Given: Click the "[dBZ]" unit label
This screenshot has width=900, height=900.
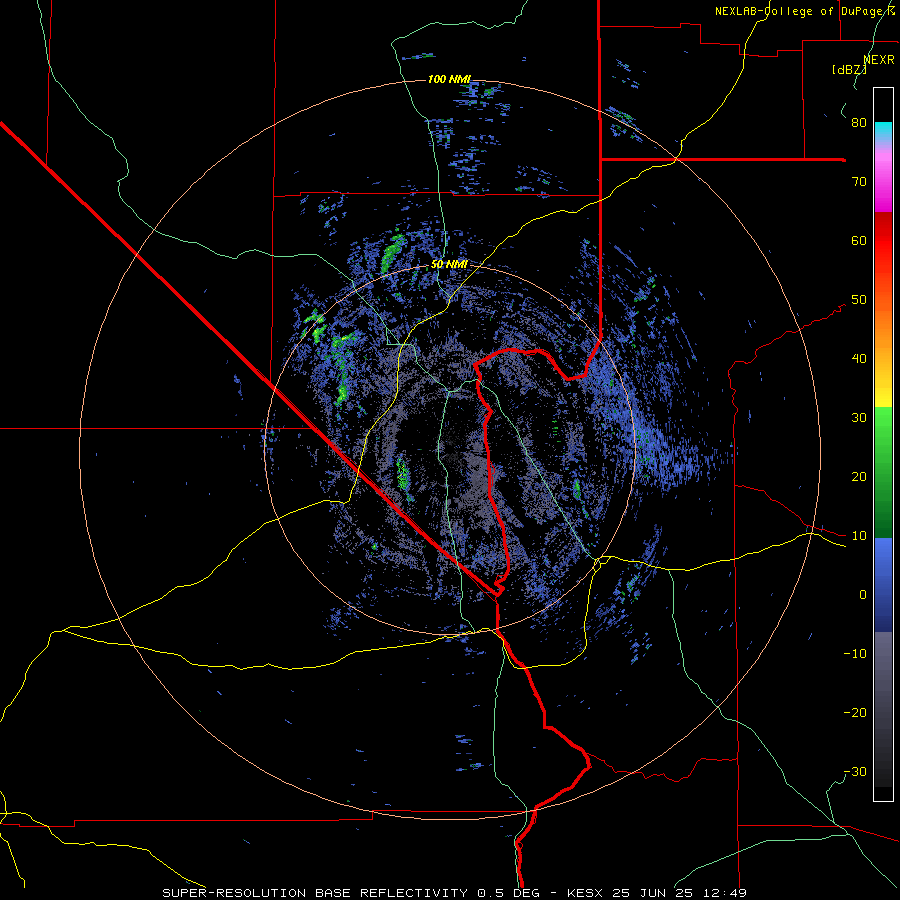Looking at the screenshot, I should (849, 70).
